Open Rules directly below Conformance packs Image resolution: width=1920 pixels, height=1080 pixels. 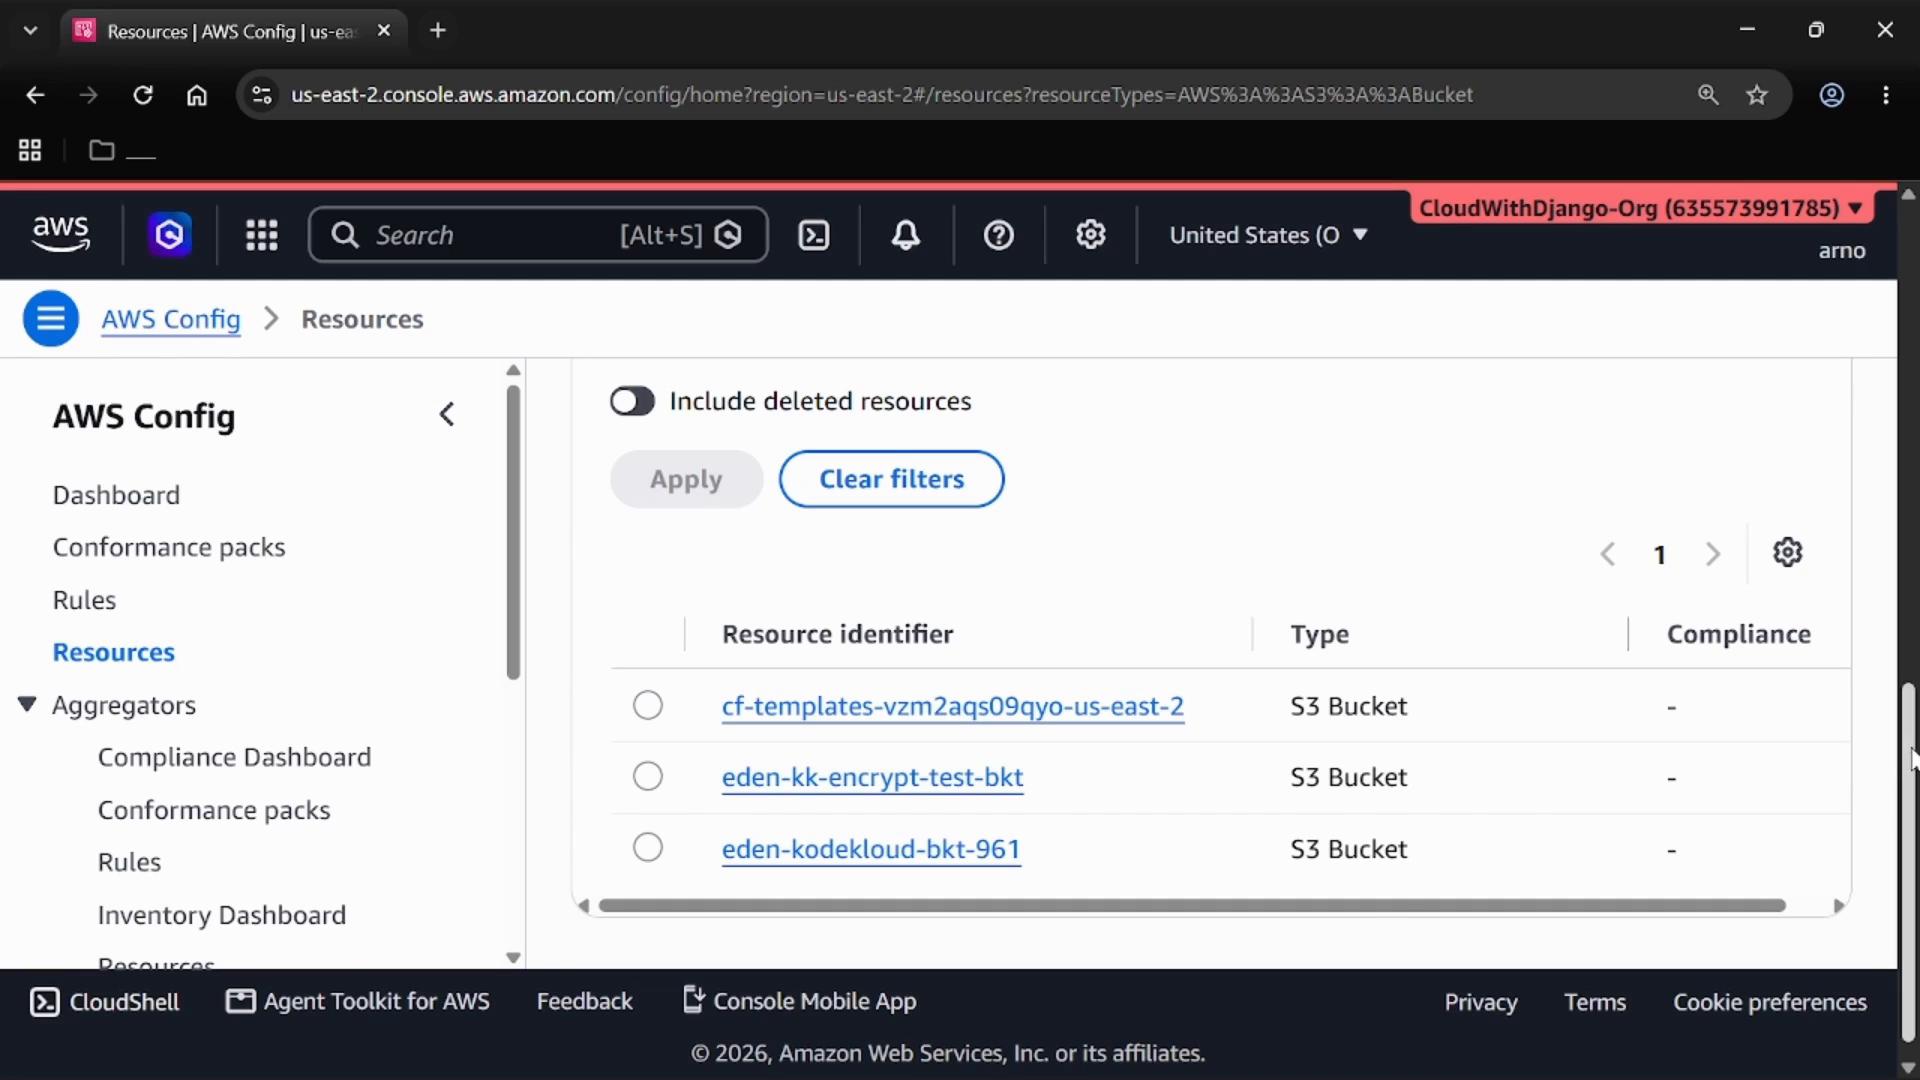(x=84, y=600)
